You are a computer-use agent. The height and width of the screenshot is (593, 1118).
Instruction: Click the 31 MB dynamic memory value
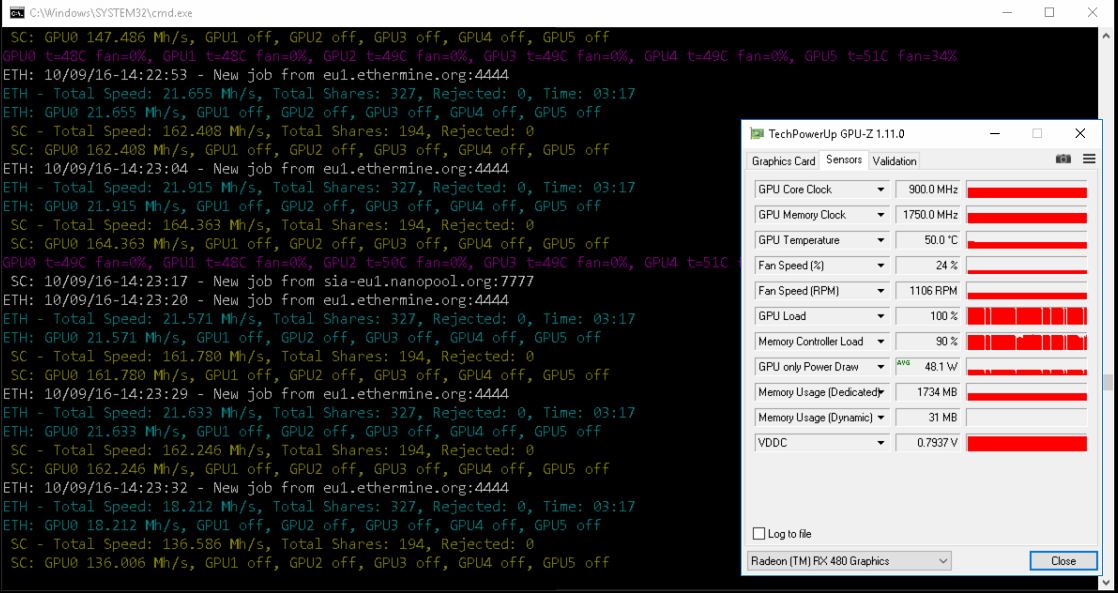coord(927,418)
